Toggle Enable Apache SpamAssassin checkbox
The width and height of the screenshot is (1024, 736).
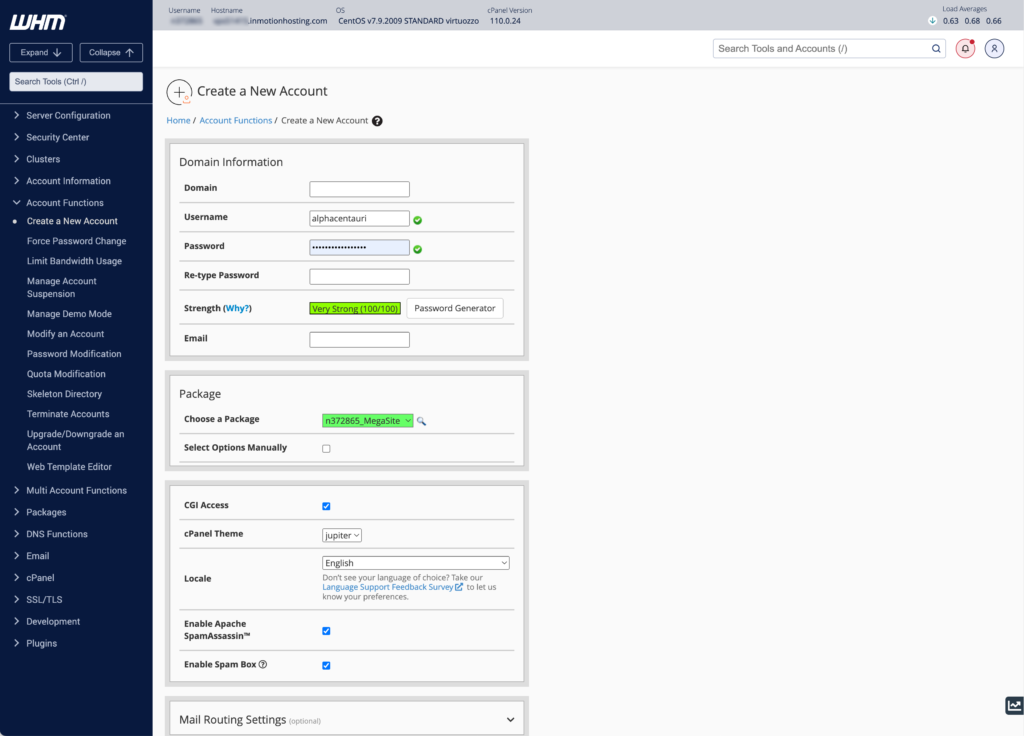(326, 631)
